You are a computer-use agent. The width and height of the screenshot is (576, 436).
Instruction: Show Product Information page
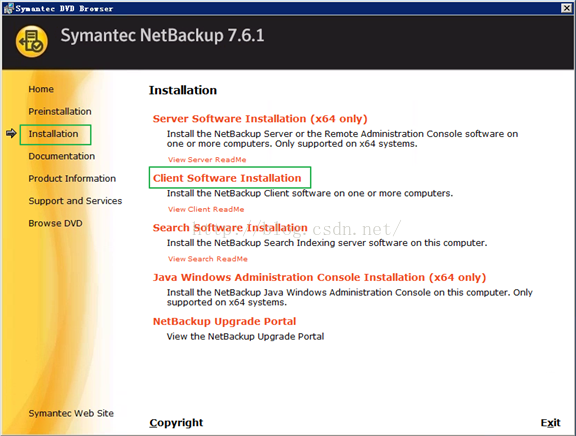[x=72, y=179]
